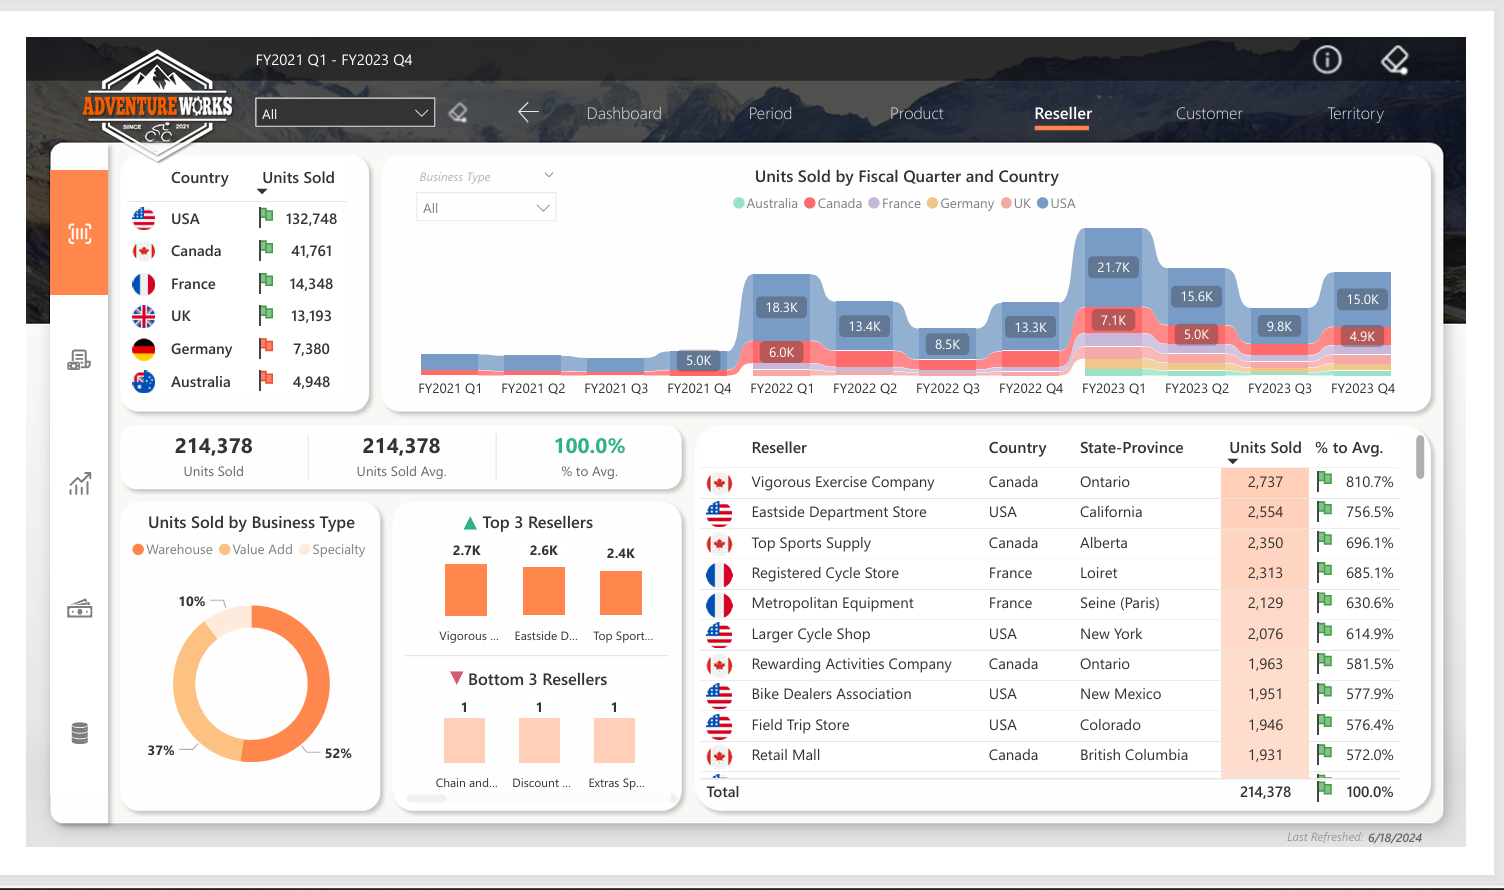This screenshot has height=890, width=1504.
Task: Click red flag icon next to 4,948
Action: tap(266, 380)
